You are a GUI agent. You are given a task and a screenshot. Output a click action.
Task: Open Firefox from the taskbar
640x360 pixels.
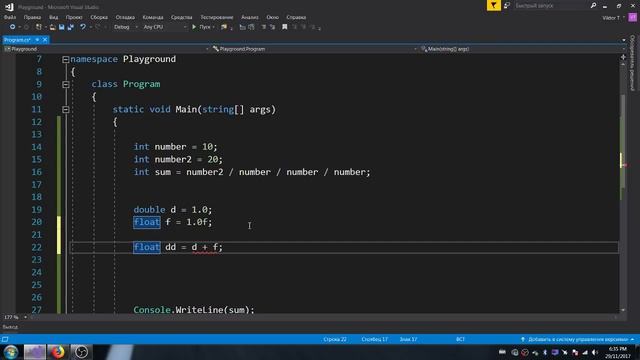pyautogui.click(x=58, y=352)
